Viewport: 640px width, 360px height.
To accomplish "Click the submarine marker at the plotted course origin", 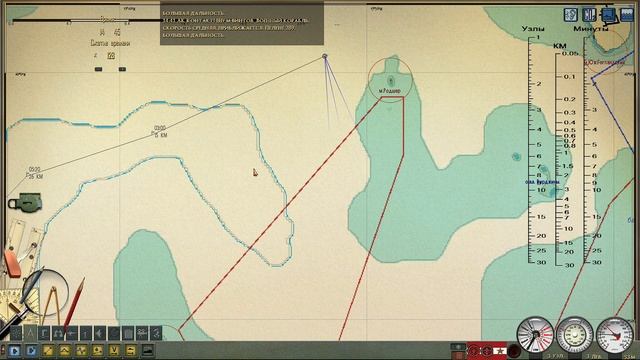I will coord(325,57).
